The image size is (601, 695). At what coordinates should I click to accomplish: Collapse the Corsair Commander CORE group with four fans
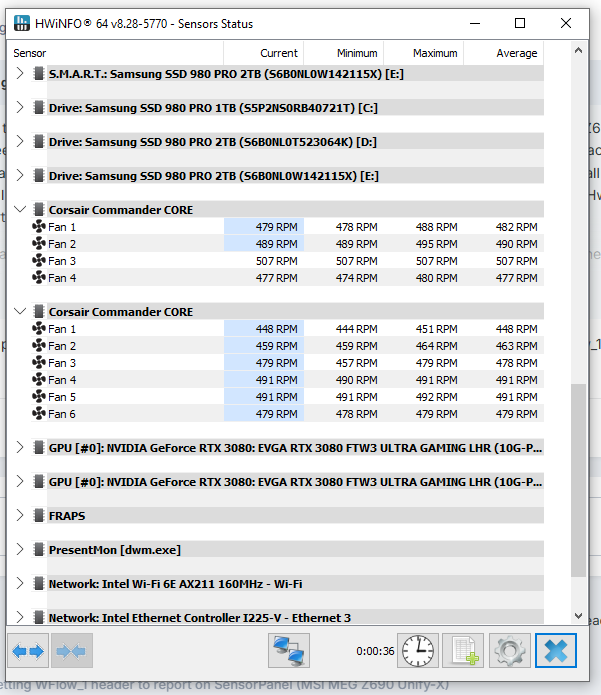pyautogui.click(x=20, y=209)
